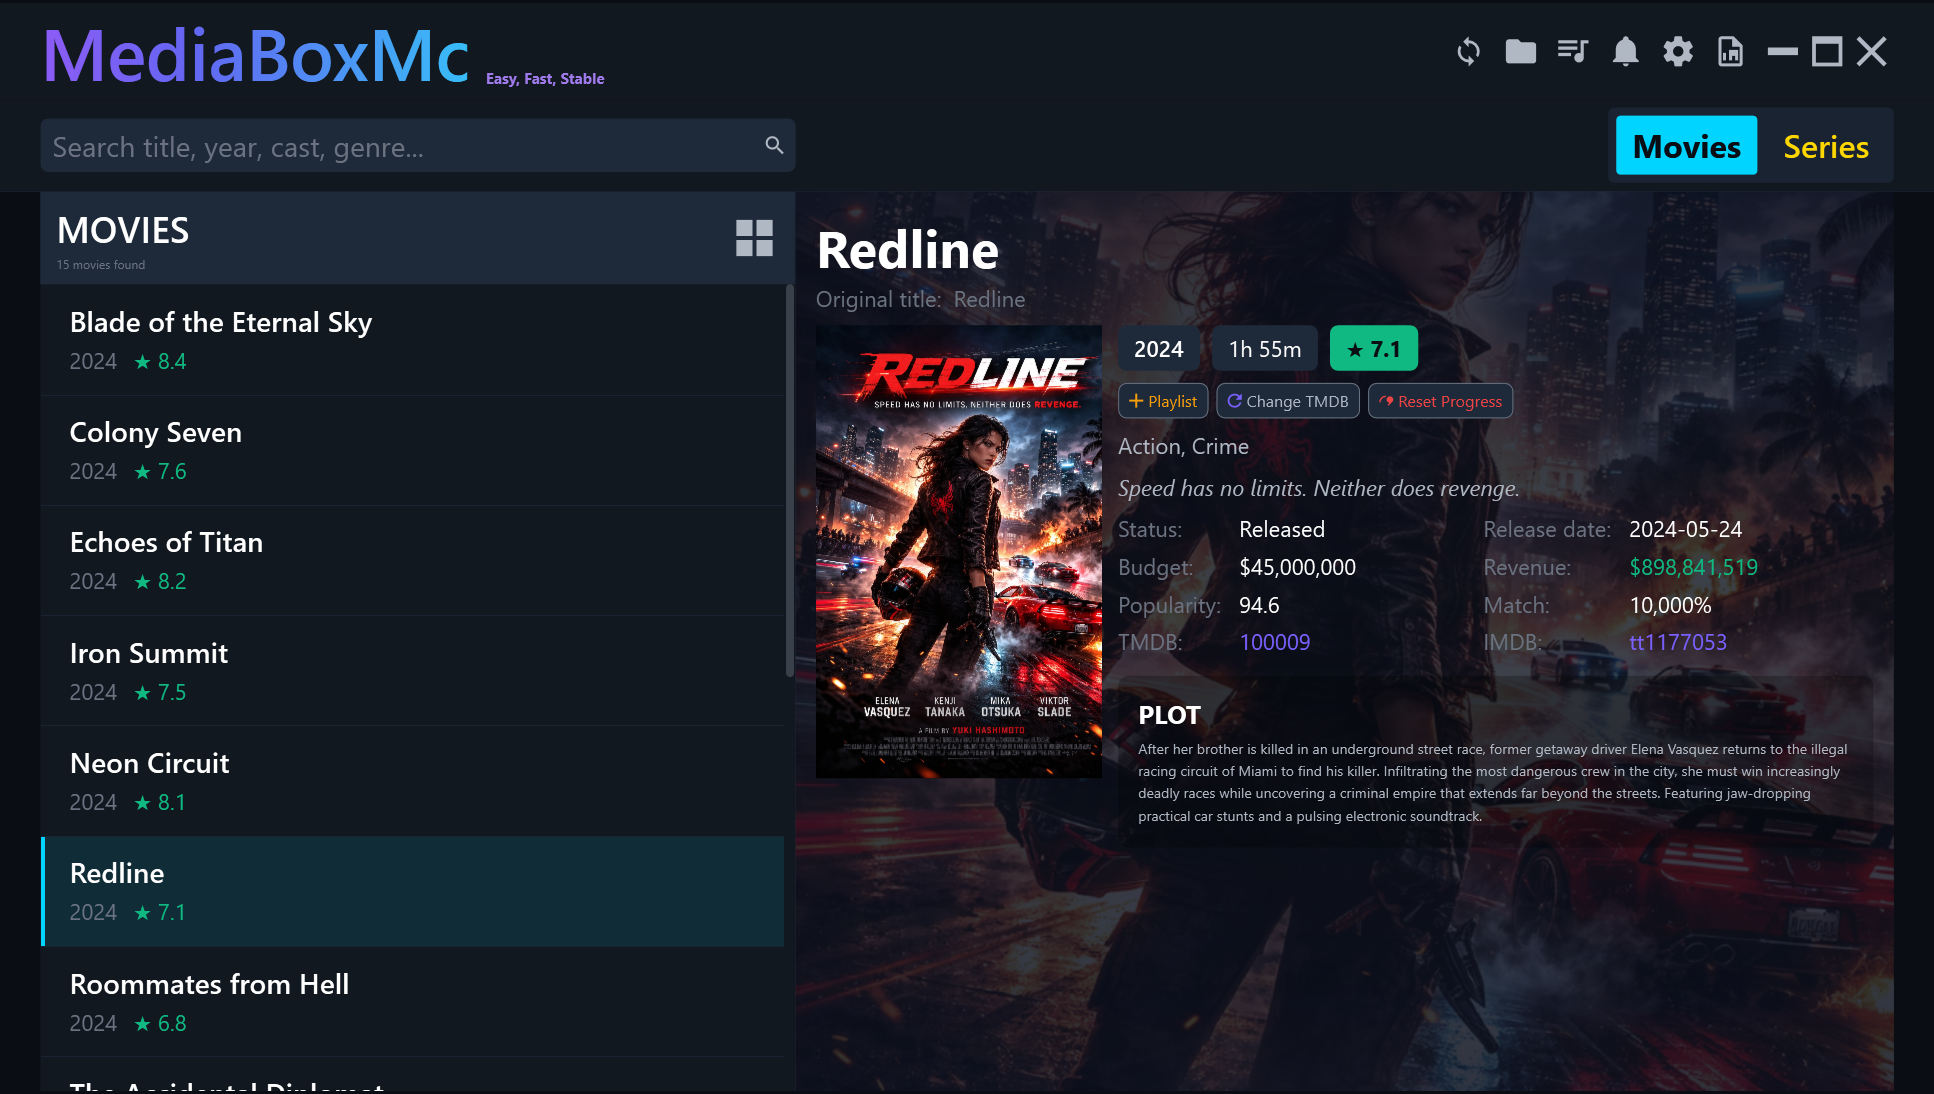Click the log file document icon
This screenshot has height=1094, width=1934.
pyautogui.click(x=1730, y=51)
